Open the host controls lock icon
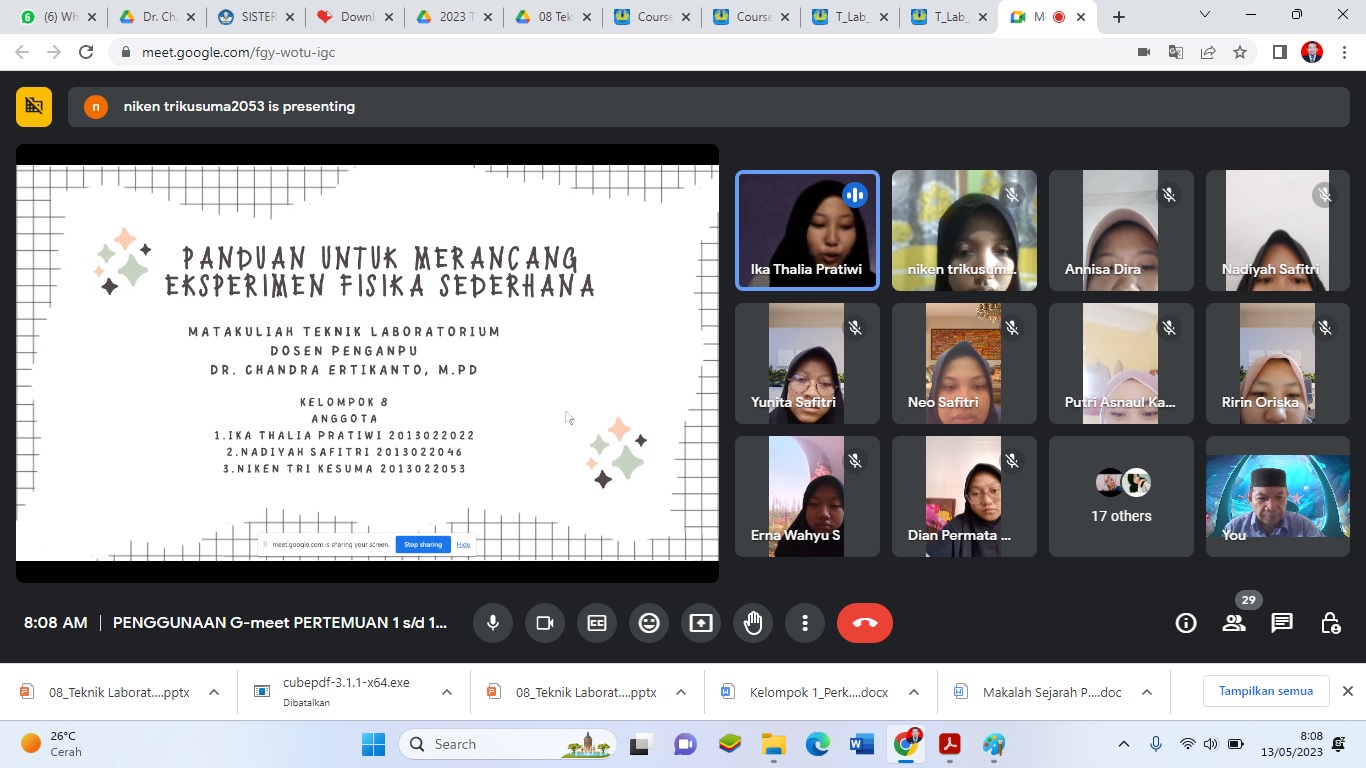Screen dimensions: 1366x768 1330,623
